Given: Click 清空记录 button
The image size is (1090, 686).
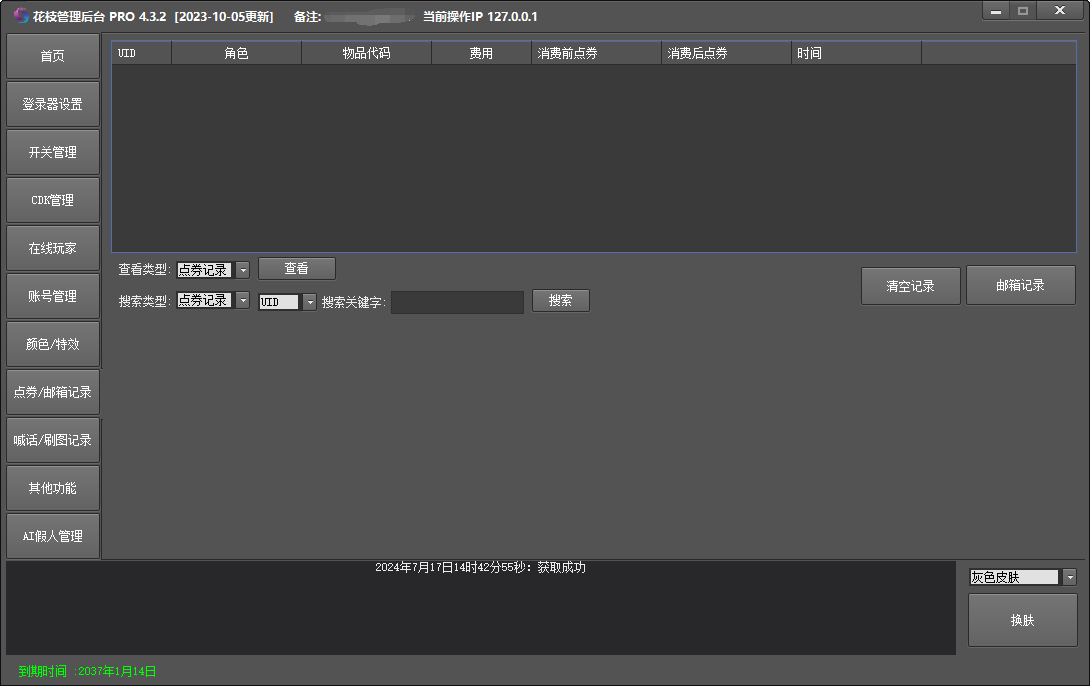Looking at the screenshot, I should 910,286.
